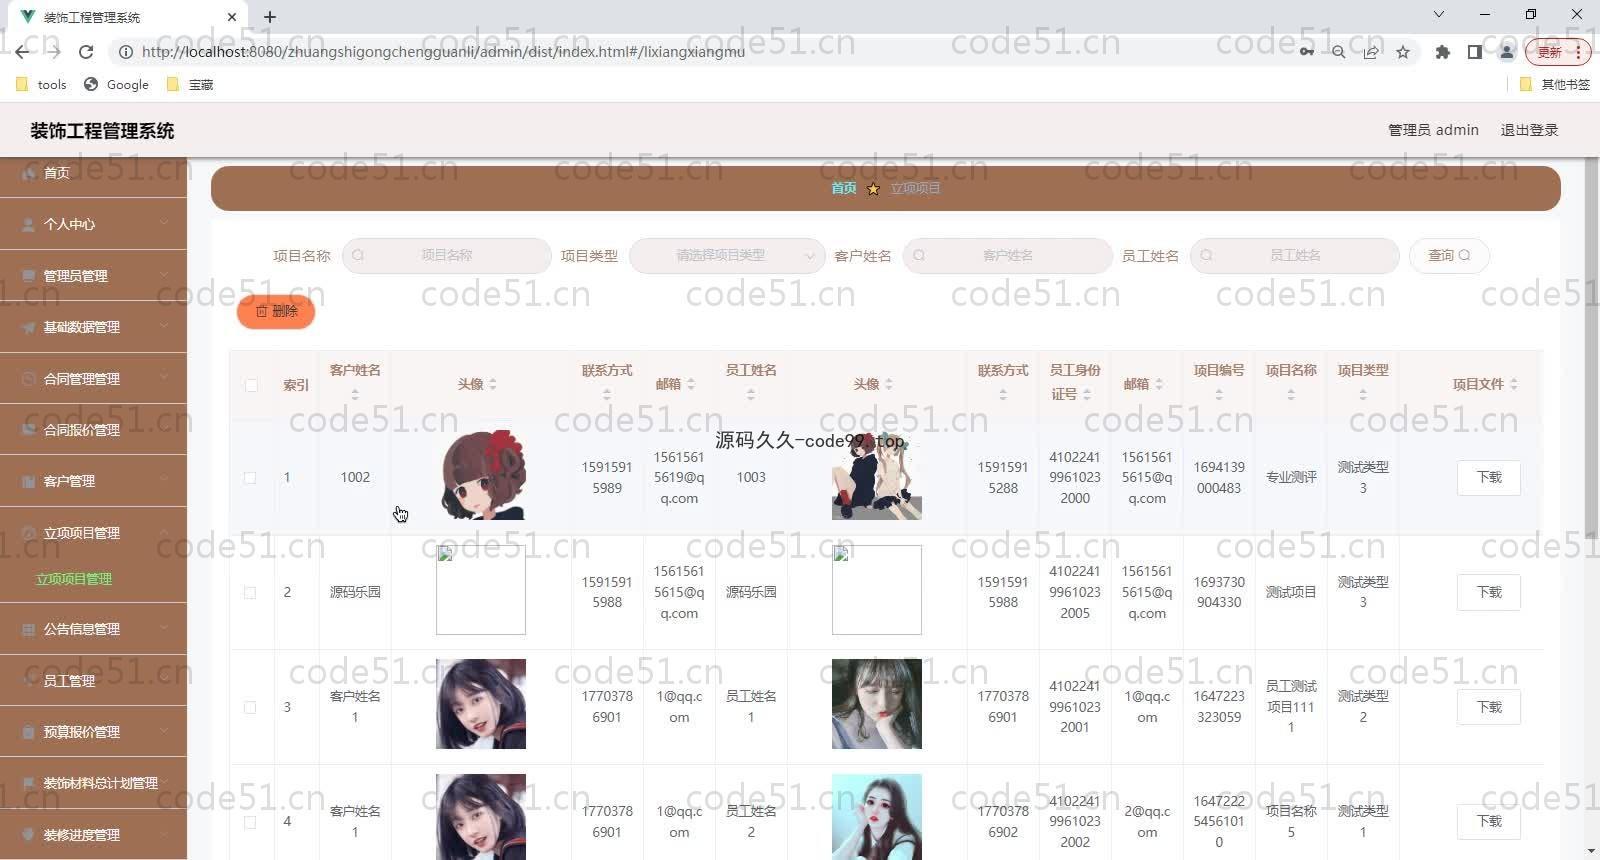The height and width of the screenshot is (860, 1600).
Task: Toggle the browser side panel icon
Action: [x=1474, y=52]
